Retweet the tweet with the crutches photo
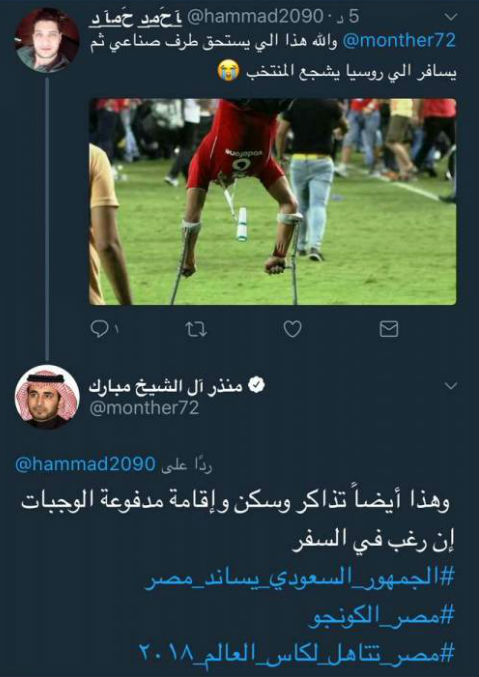This screenshot has height=677, width=479. pos(196,330)
